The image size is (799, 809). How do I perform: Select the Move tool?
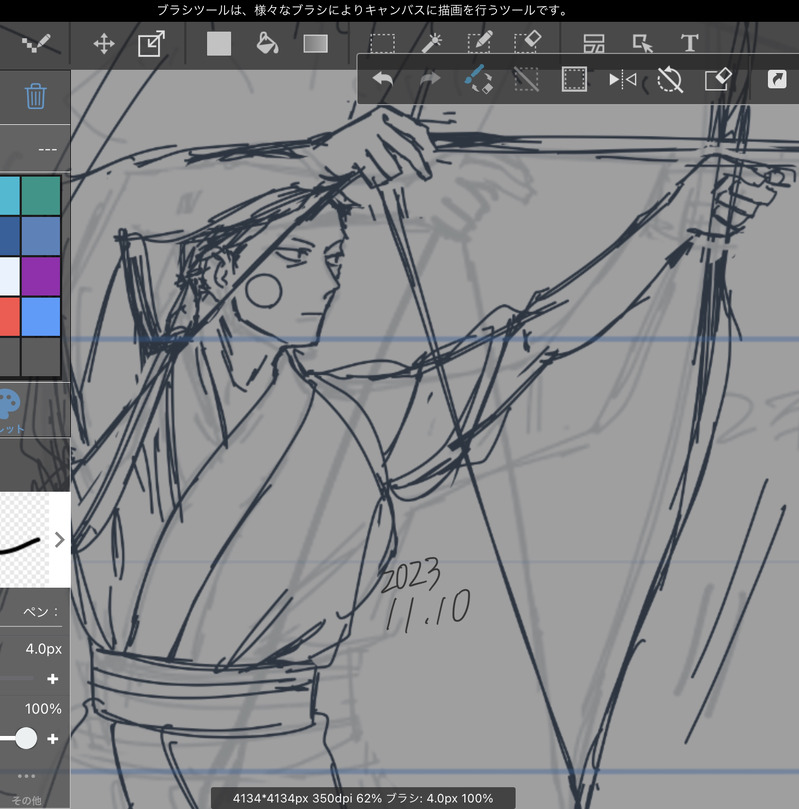[x=104, y=44]
